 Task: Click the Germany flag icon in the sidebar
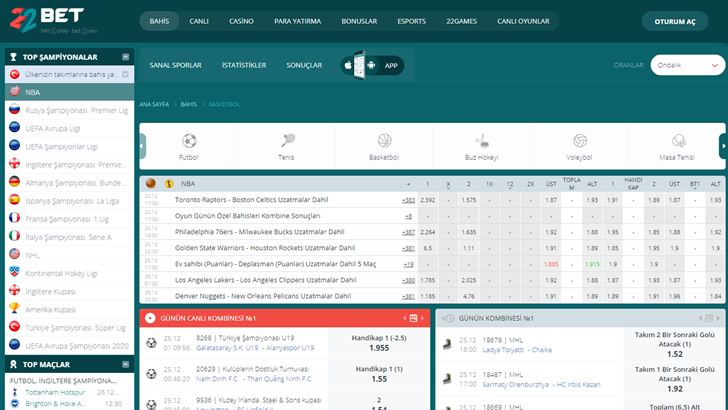click(14, 182)
